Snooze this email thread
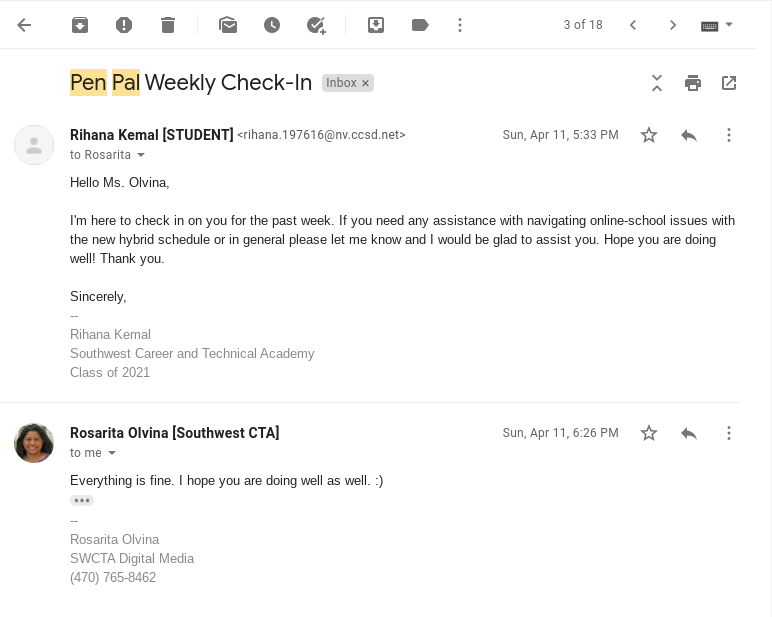Image resolution: width=772 pixels, height=617 pixels. click(272, 25)
